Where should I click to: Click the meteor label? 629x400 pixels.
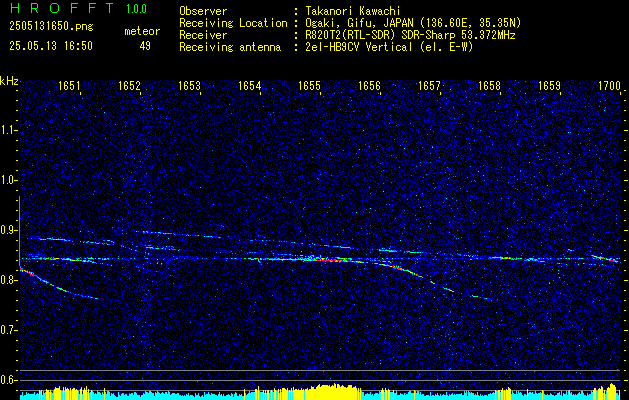(142, 31)
